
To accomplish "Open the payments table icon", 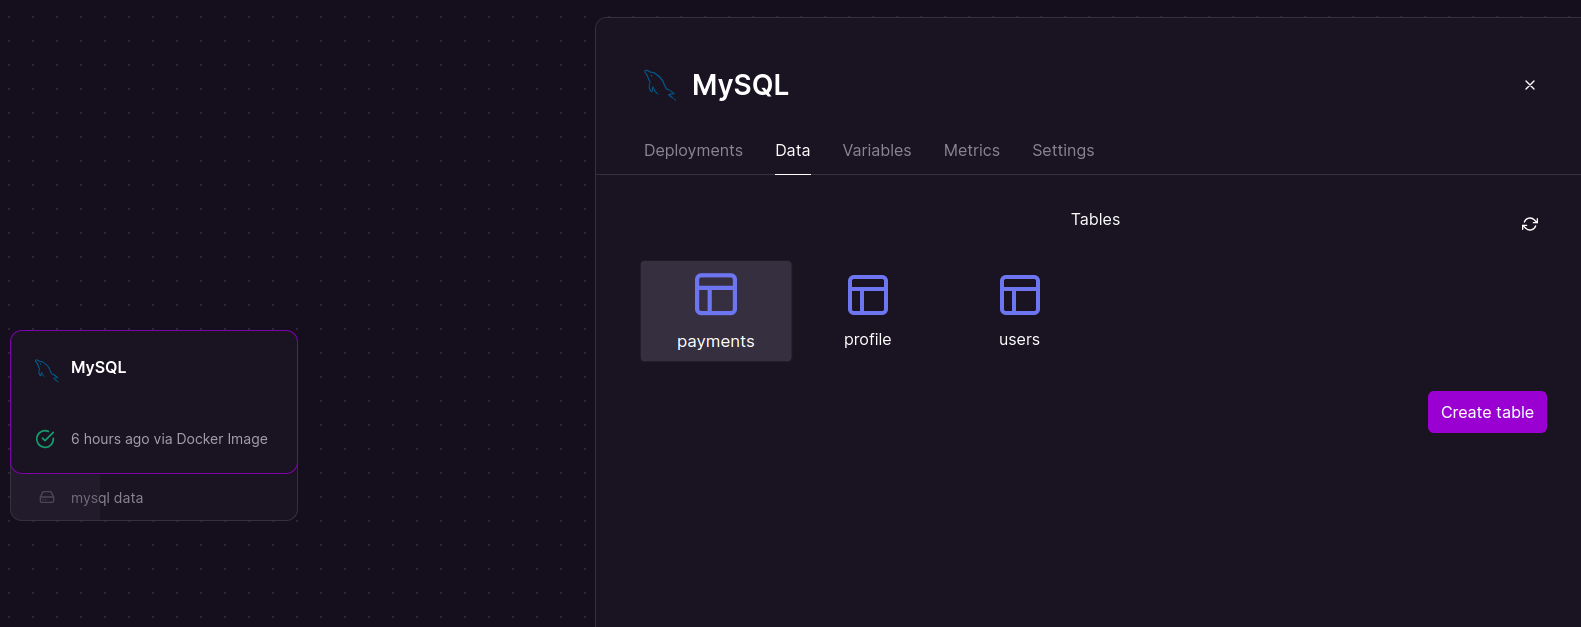I will pos(716,294).
